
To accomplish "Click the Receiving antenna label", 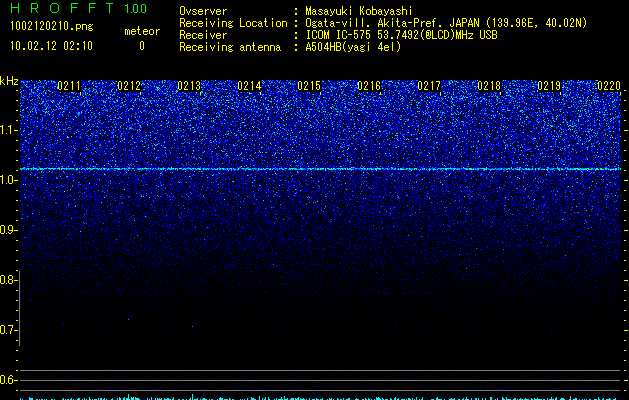I will click(230, 47).
